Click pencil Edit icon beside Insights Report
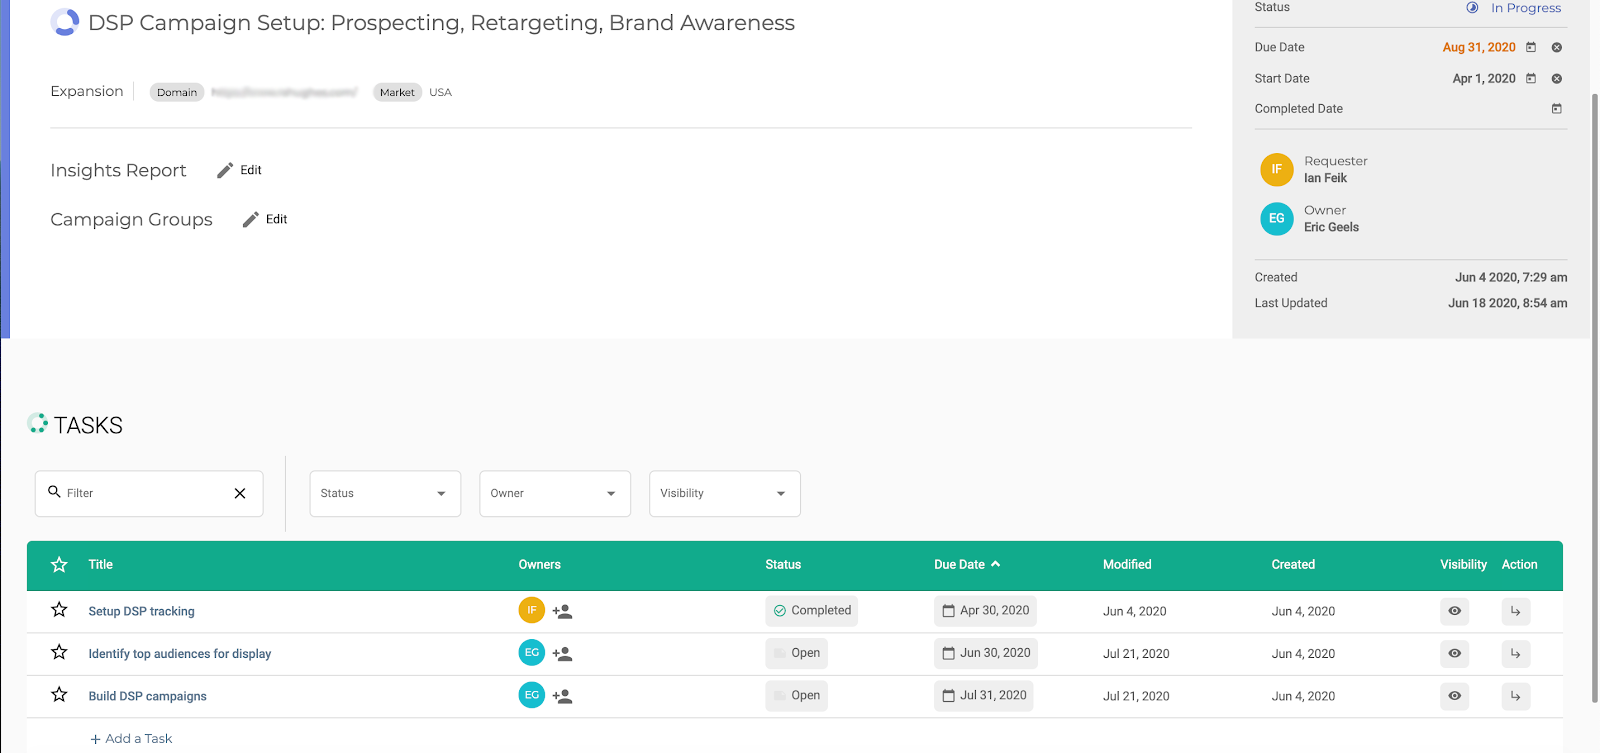 tap(225, 170)
